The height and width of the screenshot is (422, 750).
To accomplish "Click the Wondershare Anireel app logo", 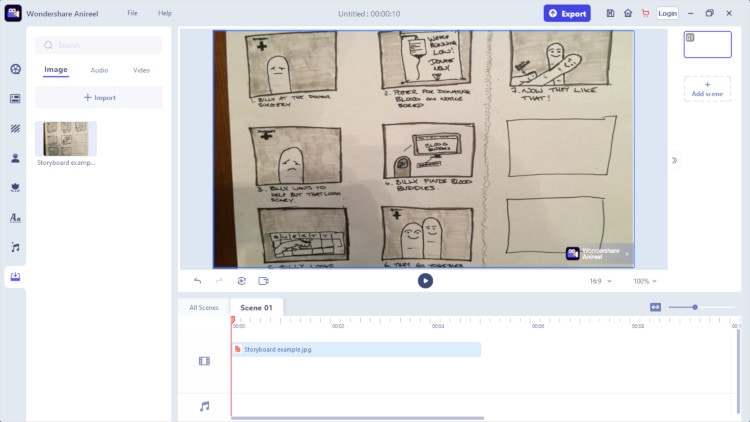I will pos(13,13).
